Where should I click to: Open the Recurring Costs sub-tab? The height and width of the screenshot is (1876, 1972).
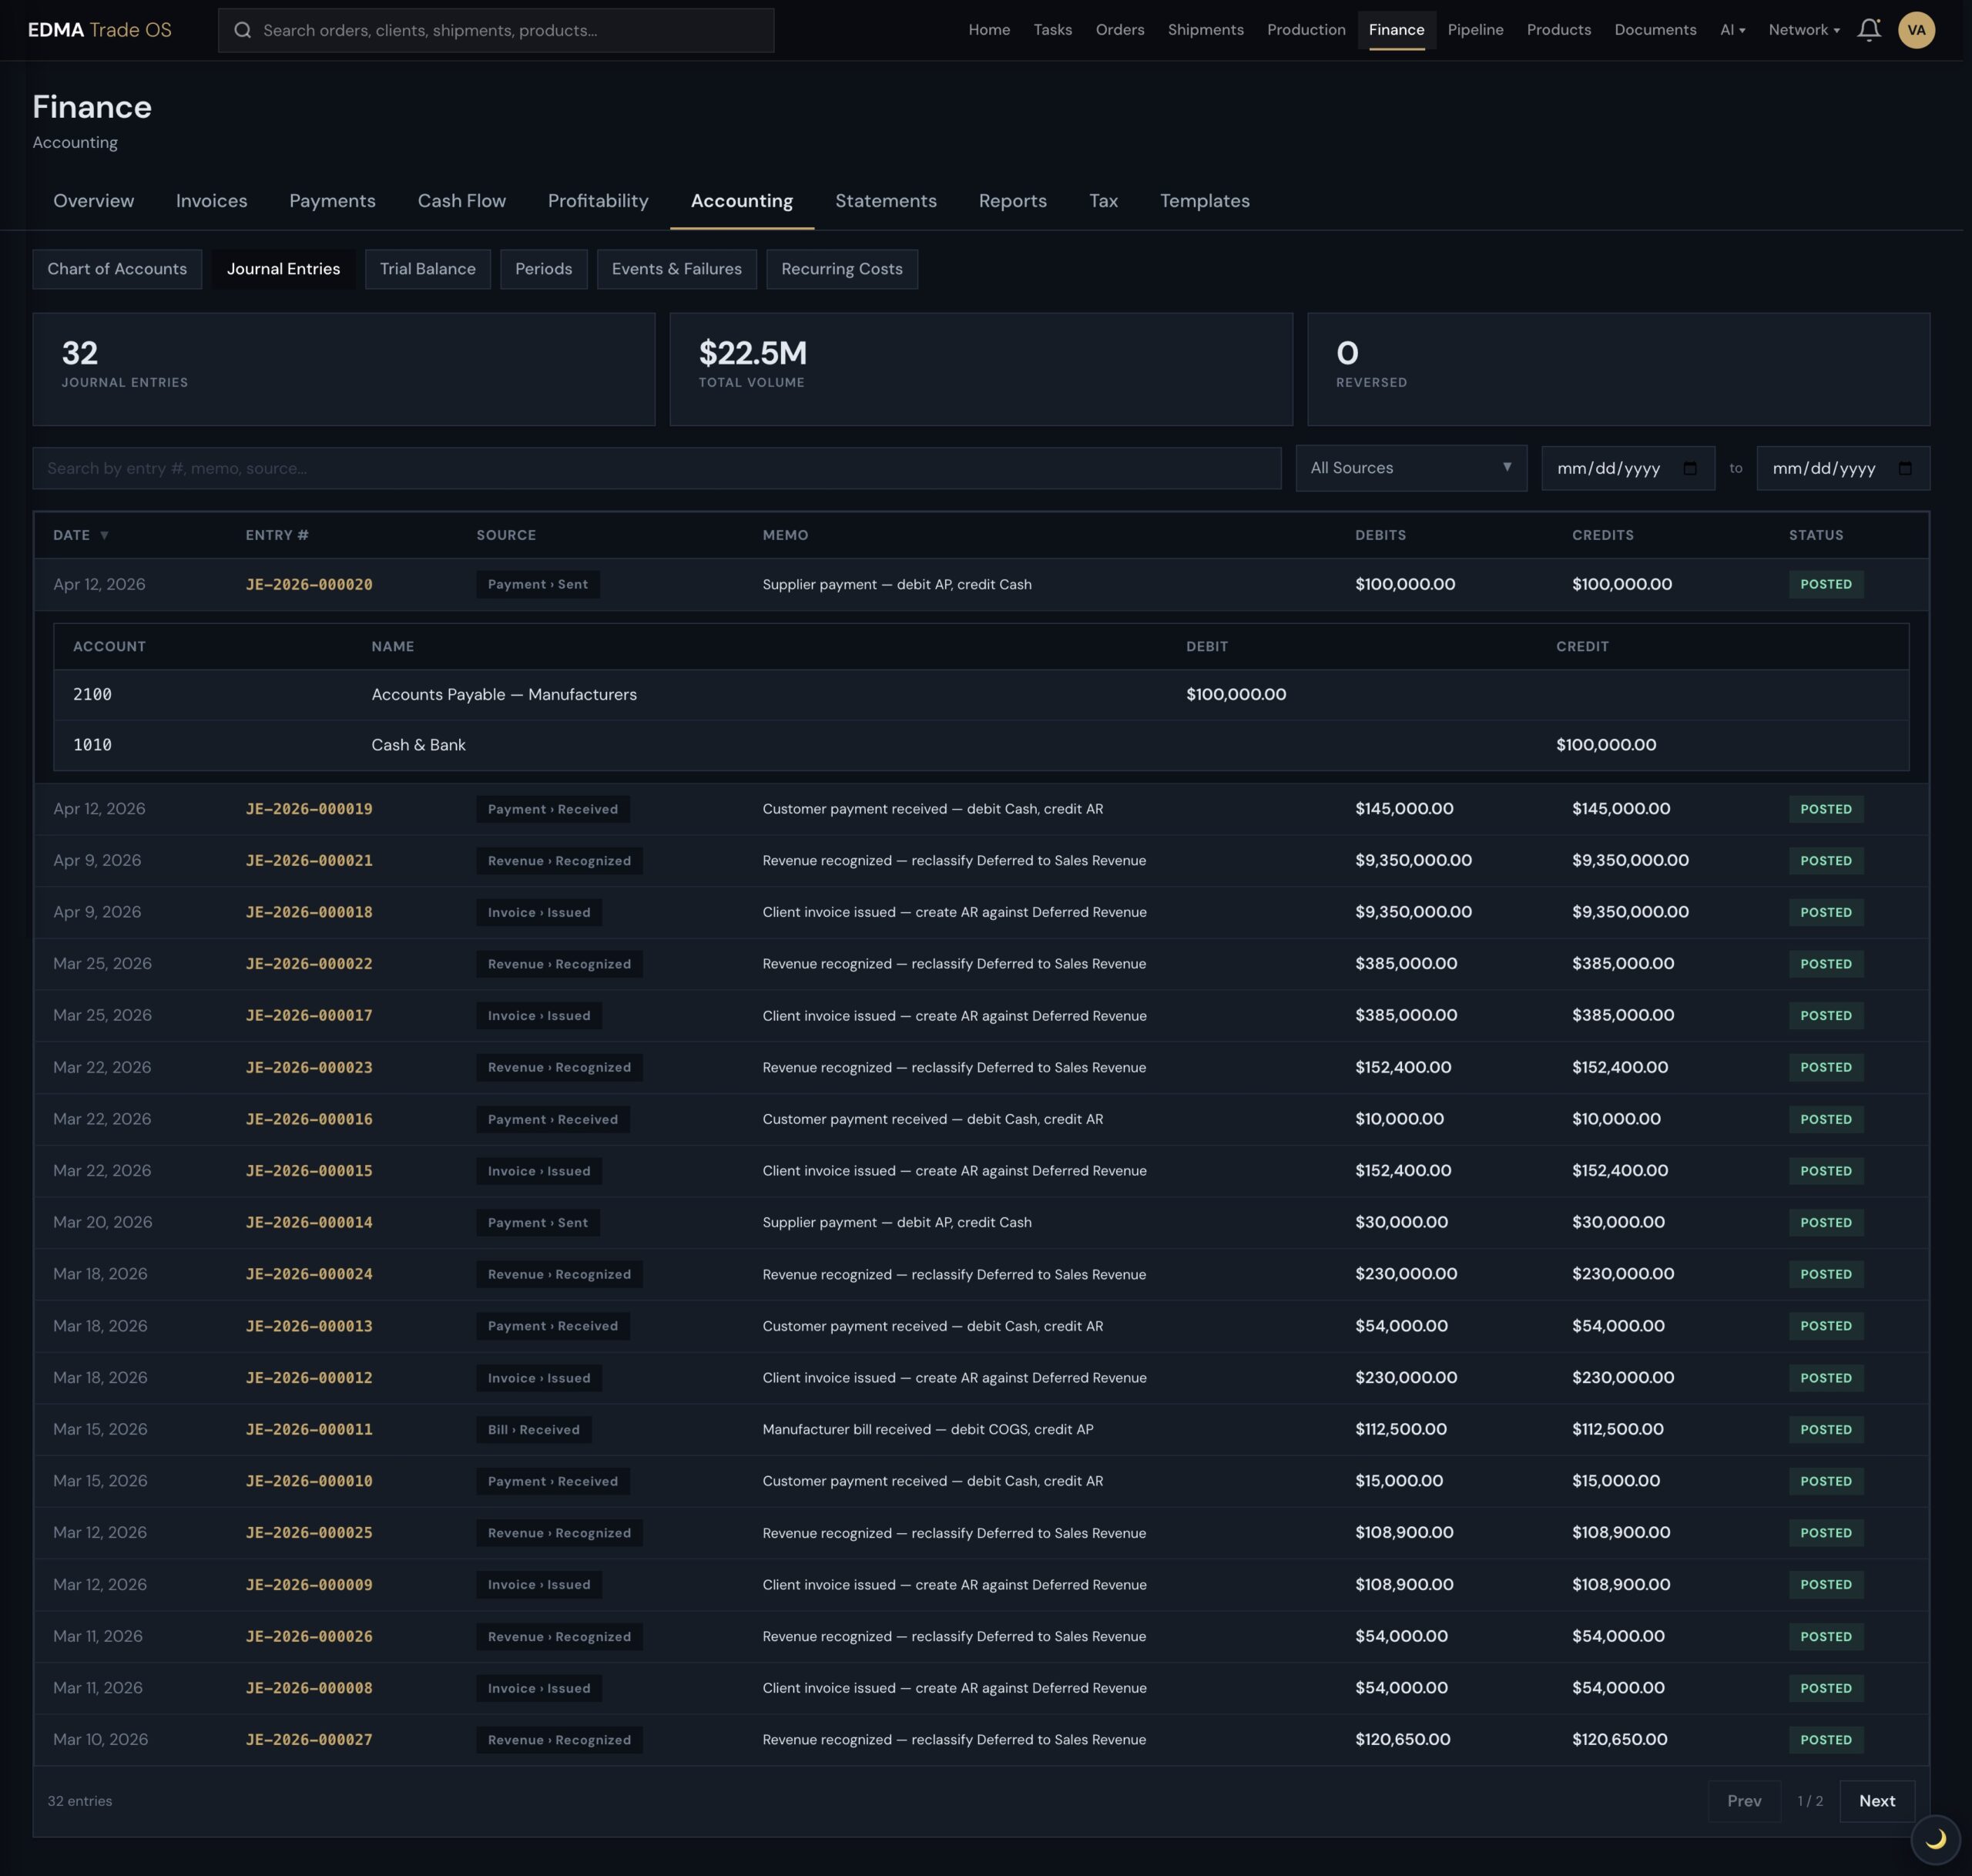841,269
